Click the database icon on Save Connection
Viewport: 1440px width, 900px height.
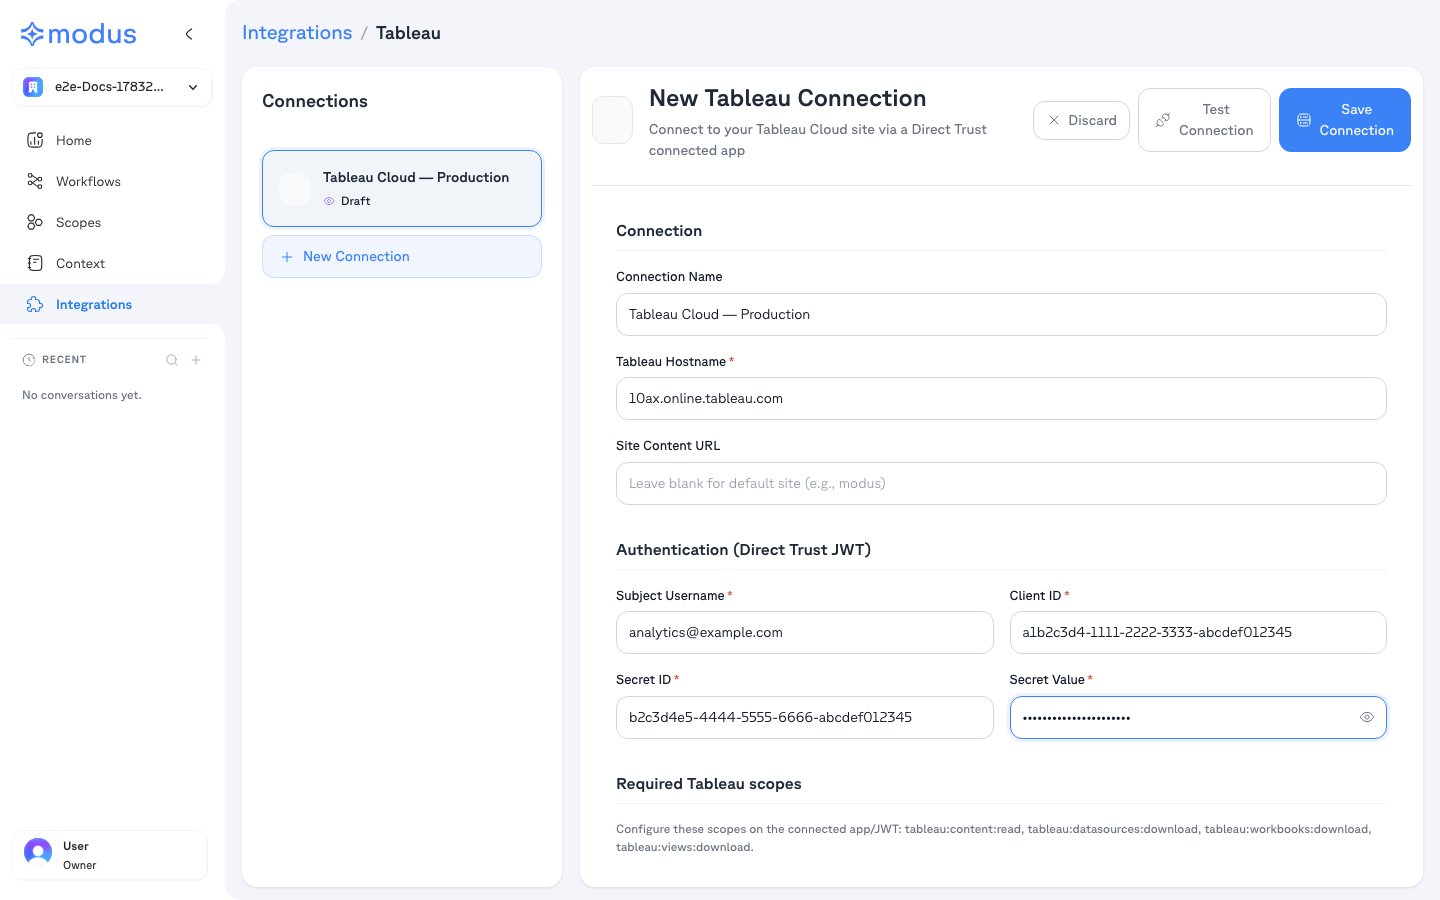[1304, 120]
